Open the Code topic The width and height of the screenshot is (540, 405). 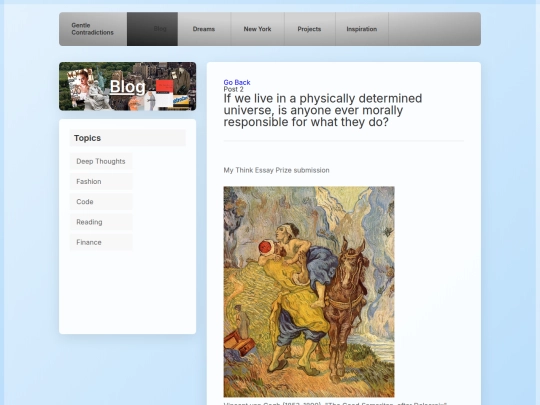(101, 202)
